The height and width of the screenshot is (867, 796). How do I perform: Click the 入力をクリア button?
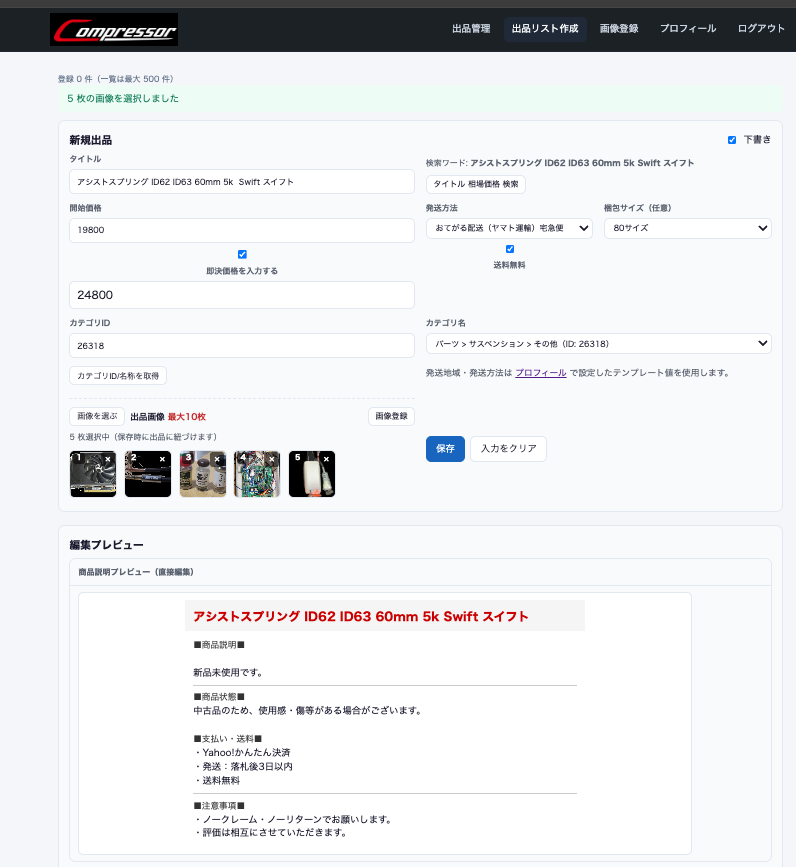click(x=509, y=448)
